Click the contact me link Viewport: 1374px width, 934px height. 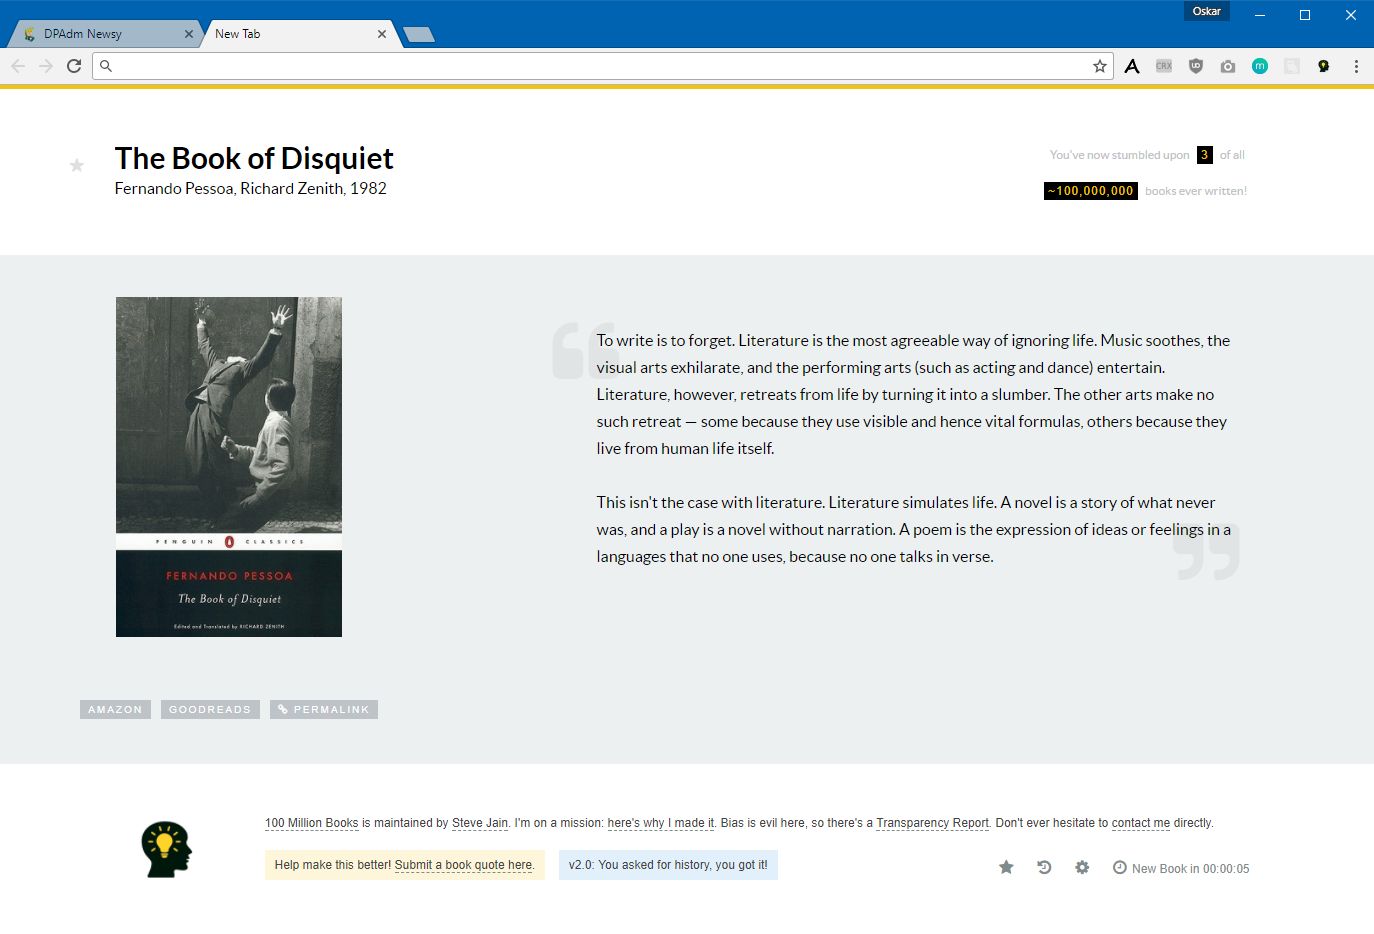[x=1141, y=823]
